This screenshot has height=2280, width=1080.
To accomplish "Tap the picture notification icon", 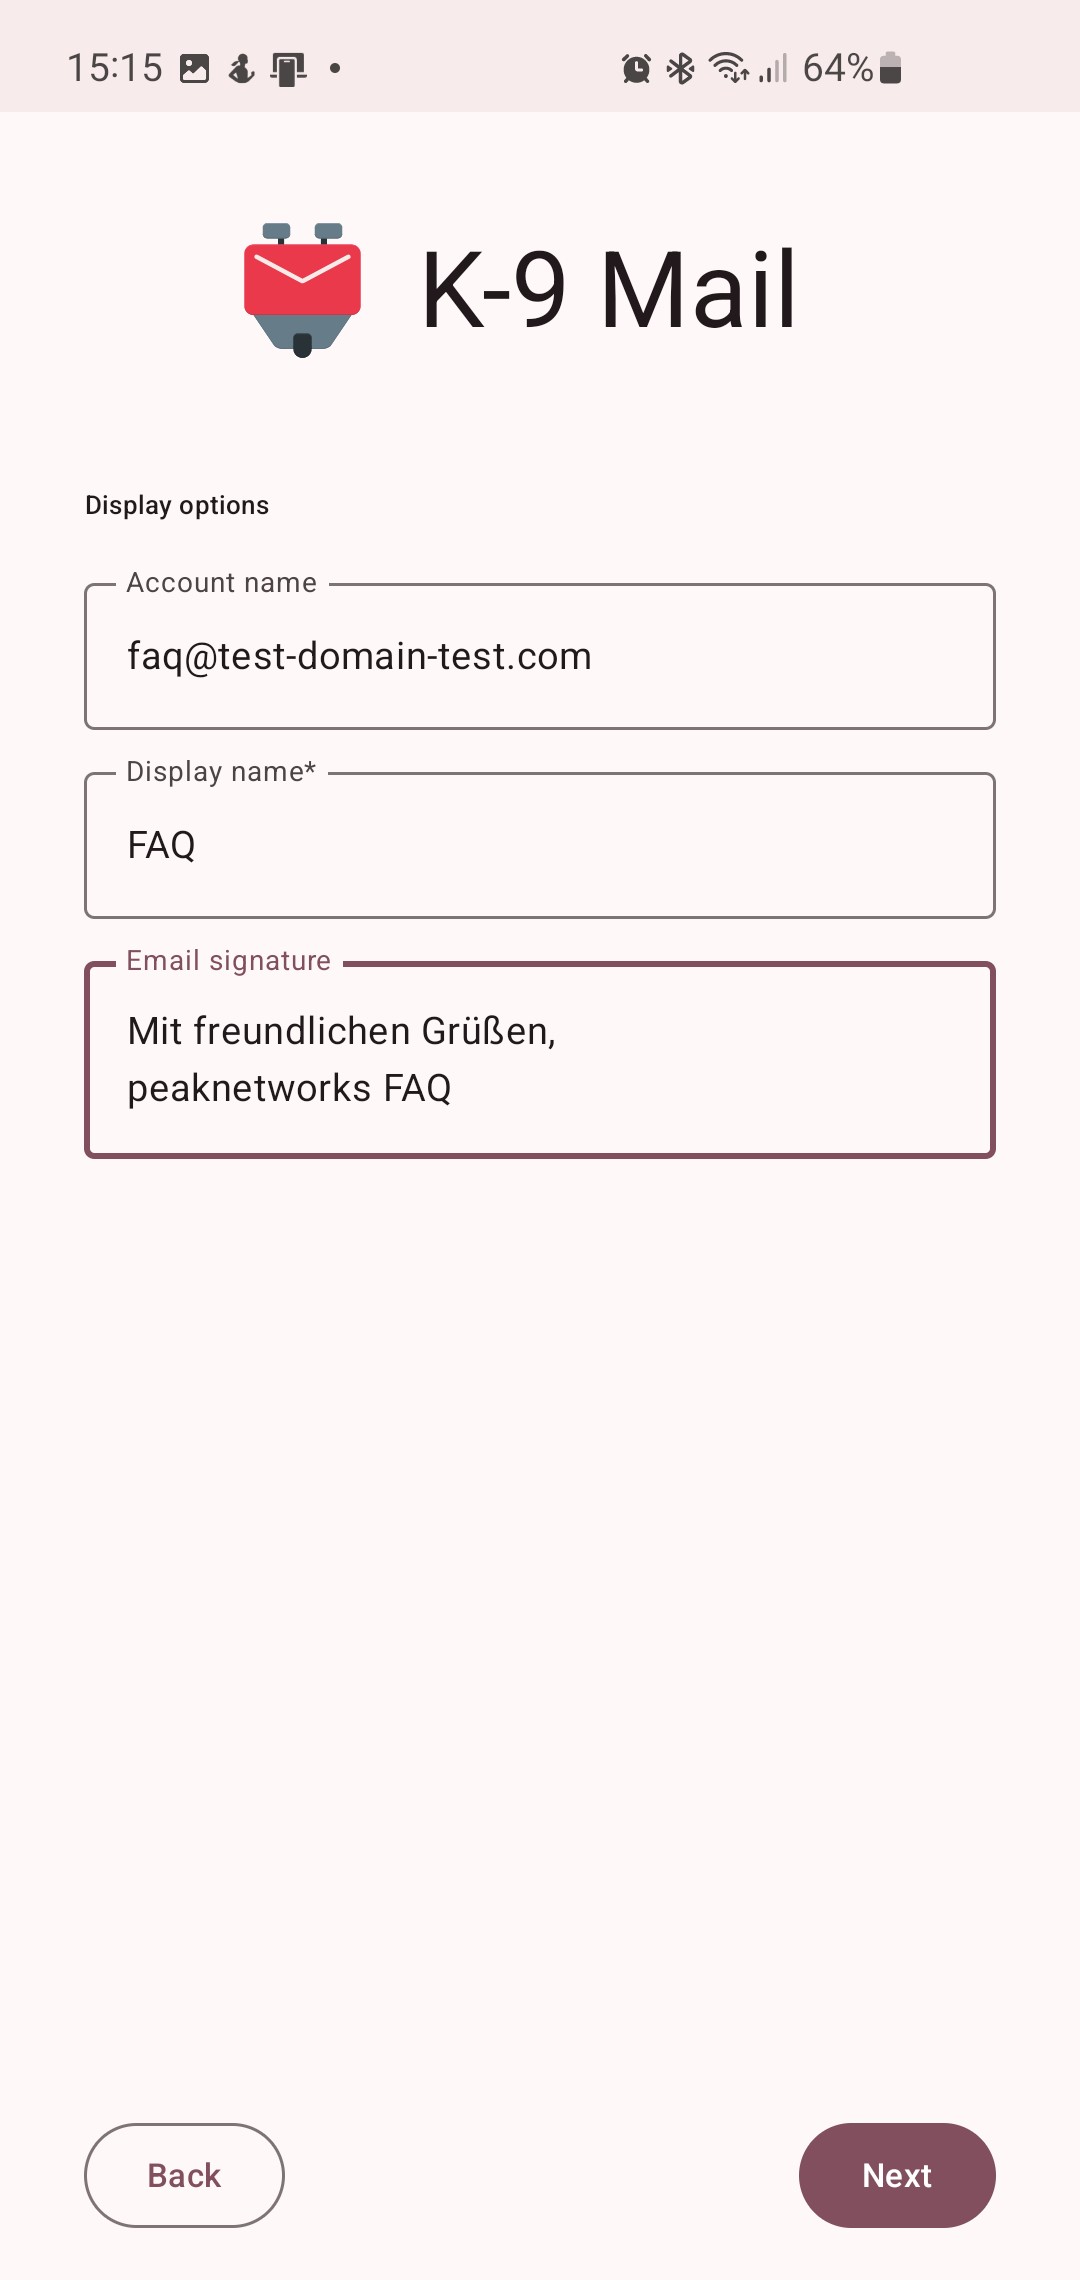I will click(195, 68).
